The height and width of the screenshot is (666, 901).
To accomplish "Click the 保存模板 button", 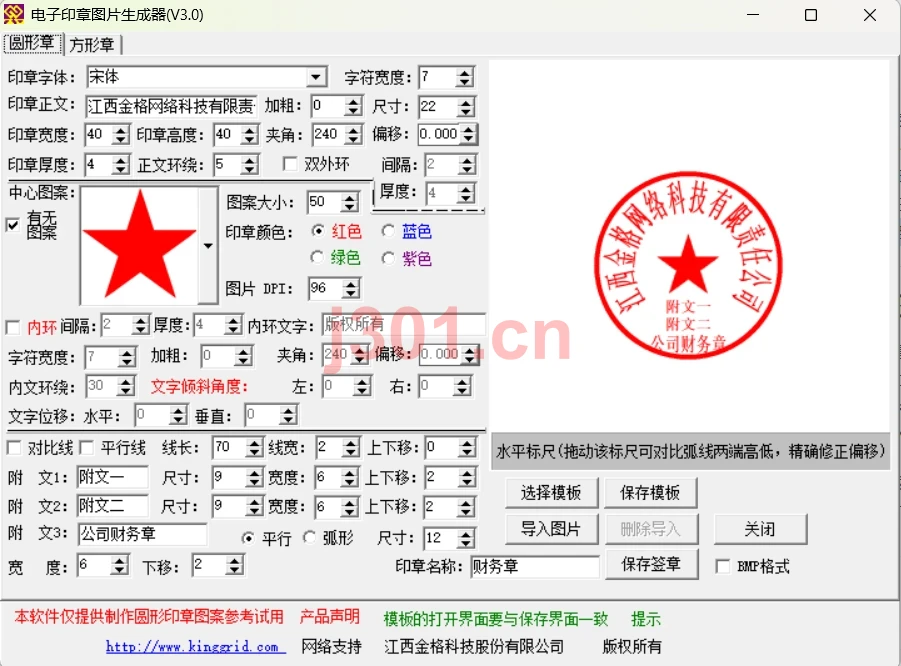I will pyautogui.click(x=650, y=492).
